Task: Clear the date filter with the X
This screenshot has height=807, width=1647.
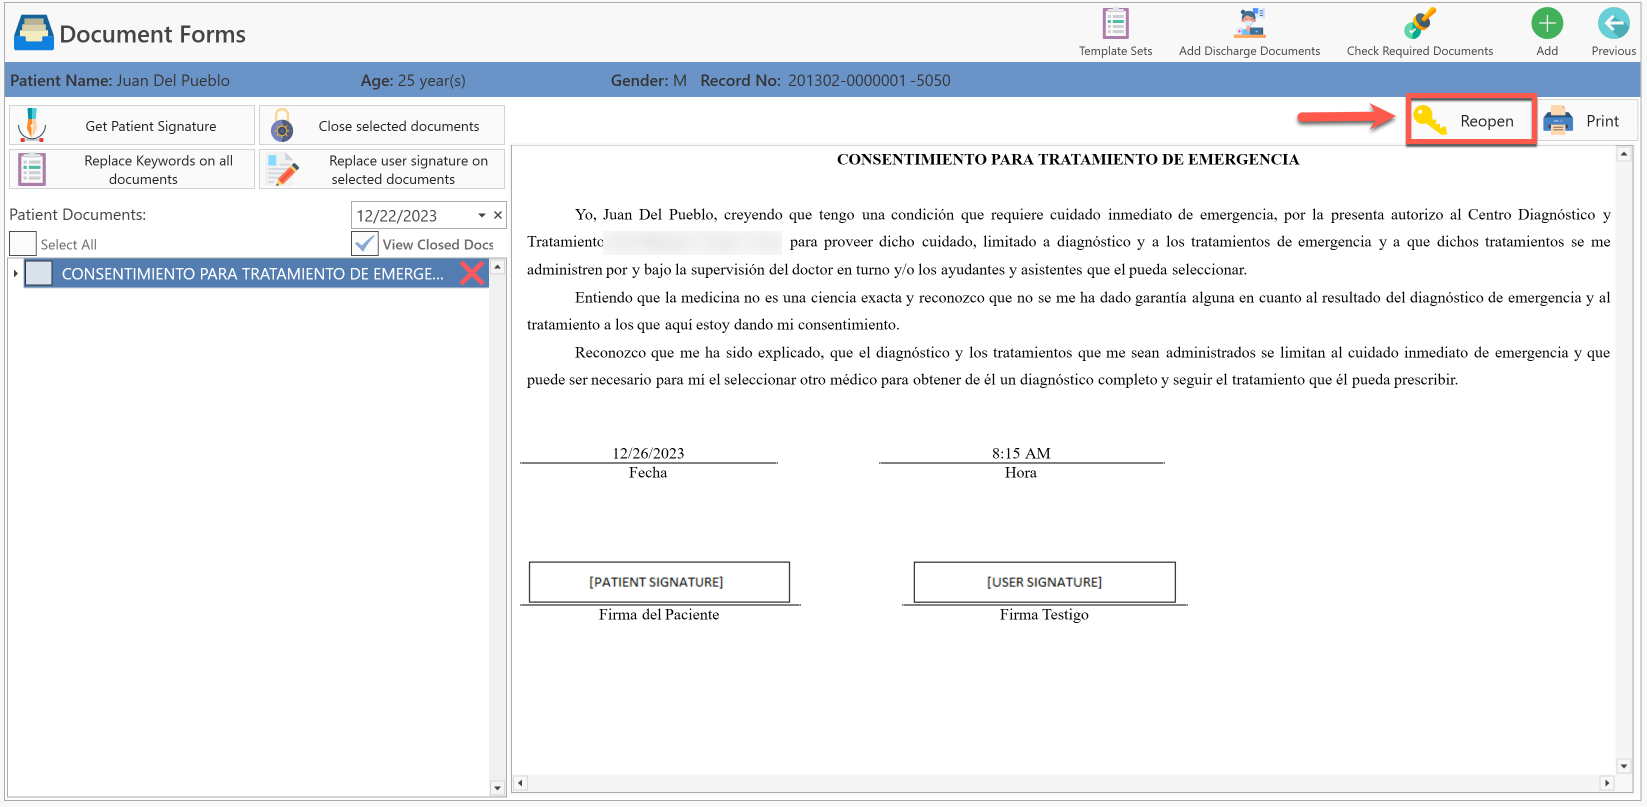Action: [x=498, y=215]
